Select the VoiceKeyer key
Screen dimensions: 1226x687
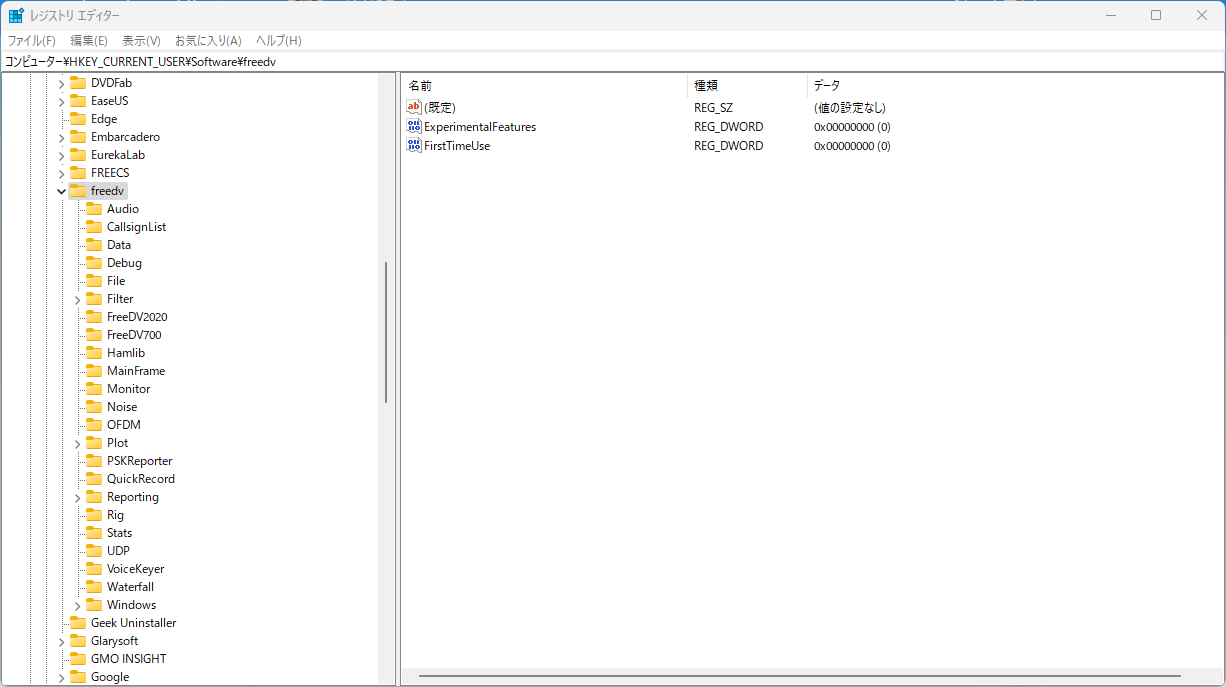pyautogui.click(x=136, y=569)
